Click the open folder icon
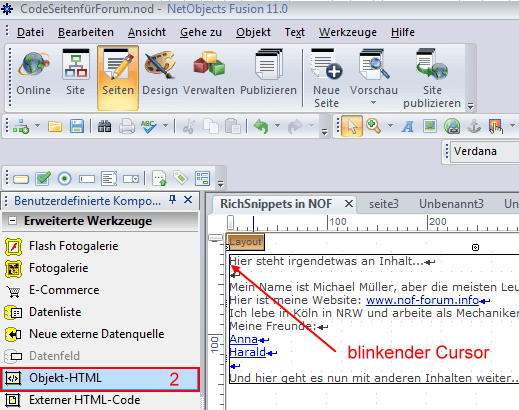Screen dimensions: 519x410 pyautogui.click(x=55, y=127)
